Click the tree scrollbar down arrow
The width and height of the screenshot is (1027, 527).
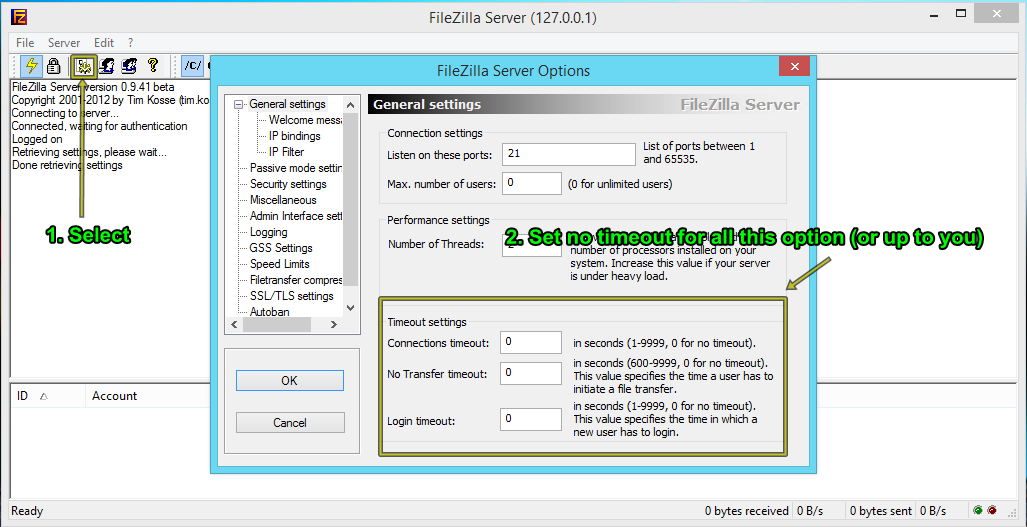click(350, 308)
